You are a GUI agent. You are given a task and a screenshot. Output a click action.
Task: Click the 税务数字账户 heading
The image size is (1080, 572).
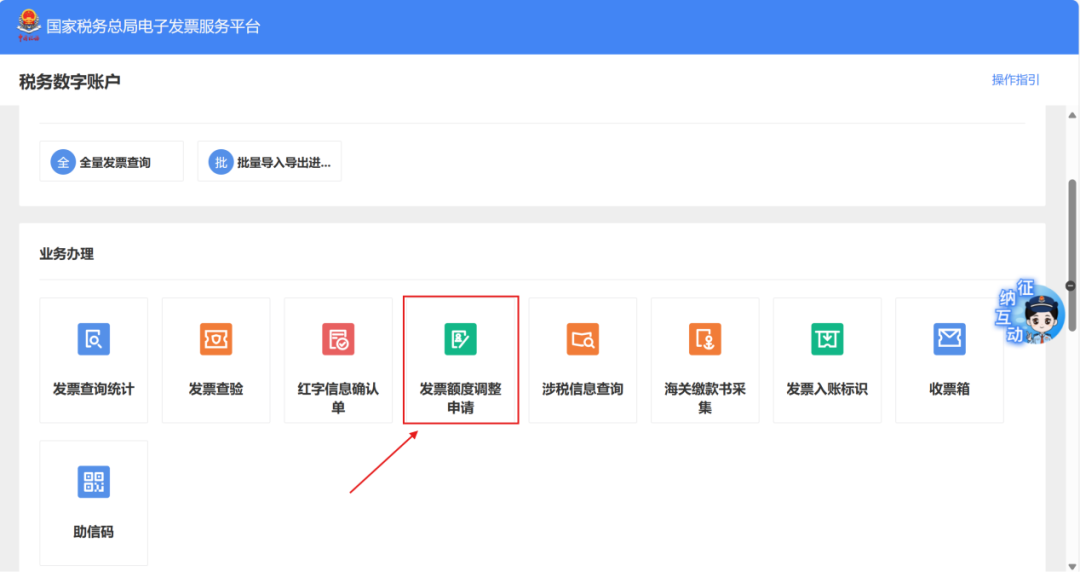coord(70,81)
